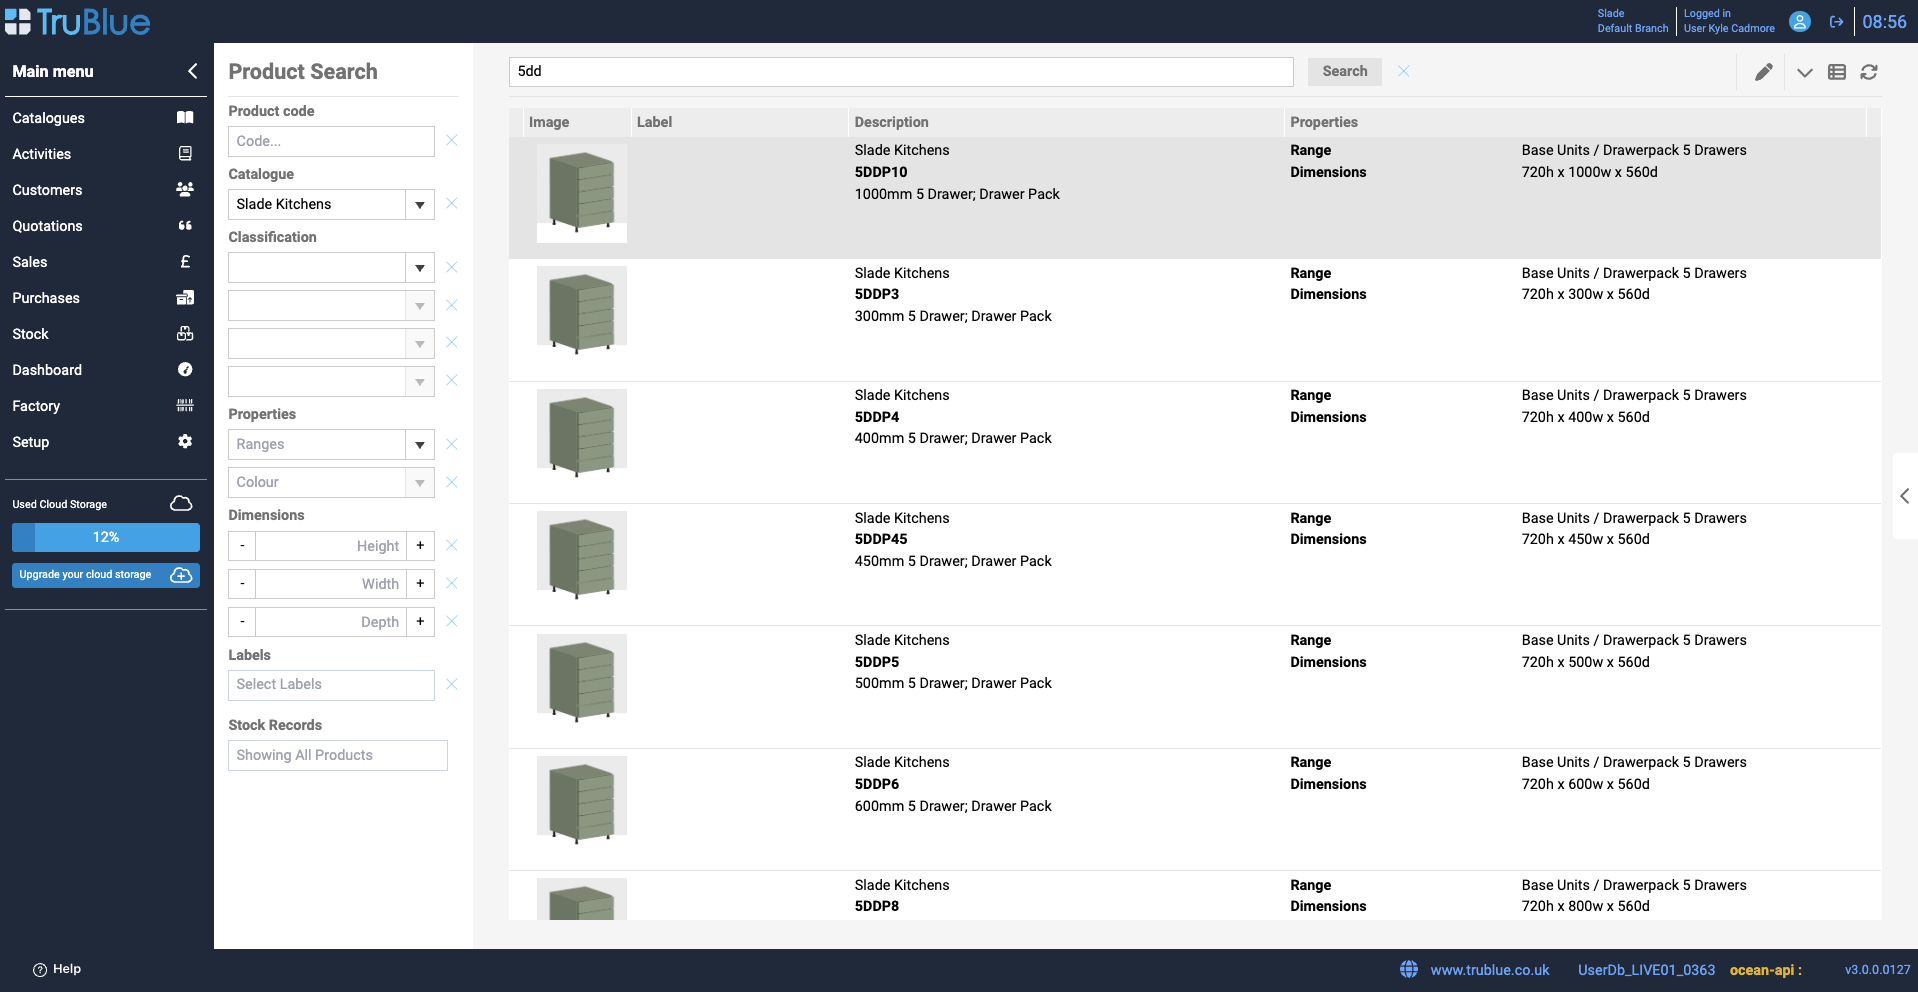Image resolution: width=1918 pixels, height=992 pixels.
Task: Open the www.trublue.co.uk link
Action: (x=1490, y=970)
